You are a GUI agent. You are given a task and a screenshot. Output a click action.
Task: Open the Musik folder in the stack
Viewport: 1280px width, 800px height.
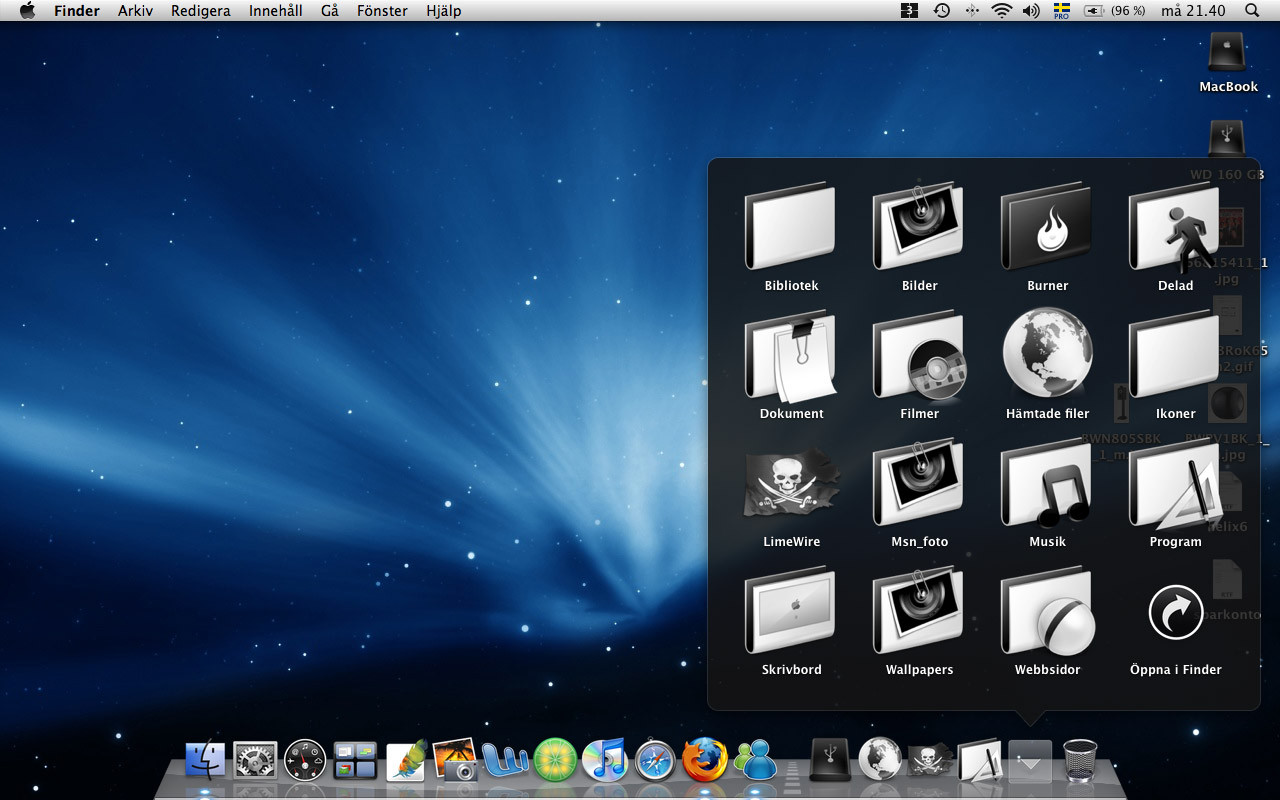1046,483
